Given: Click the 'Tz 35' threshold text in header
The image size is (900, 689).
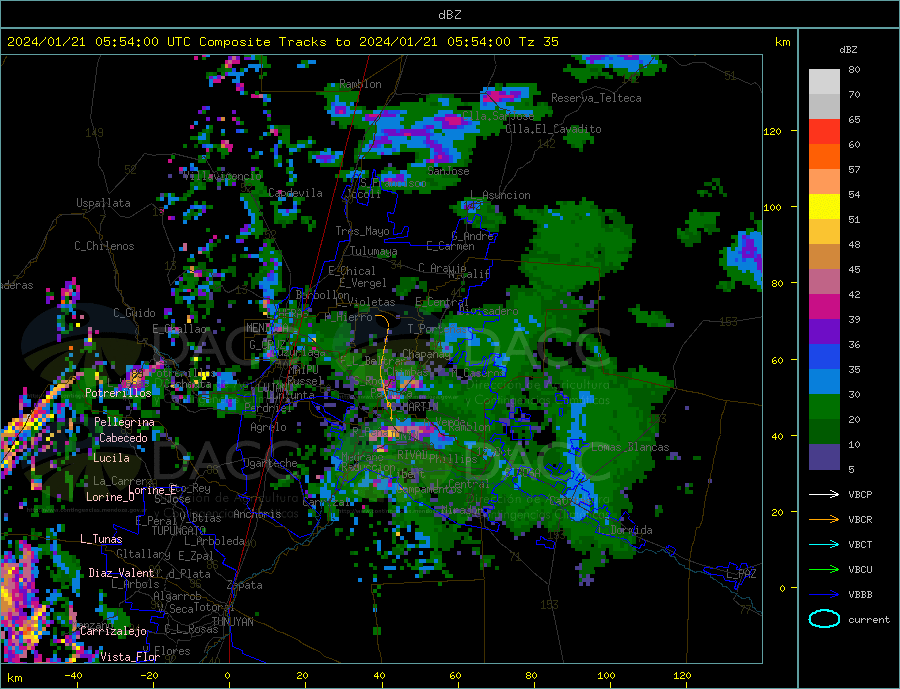Looking at the screenshot, I should tap(538, 42).
